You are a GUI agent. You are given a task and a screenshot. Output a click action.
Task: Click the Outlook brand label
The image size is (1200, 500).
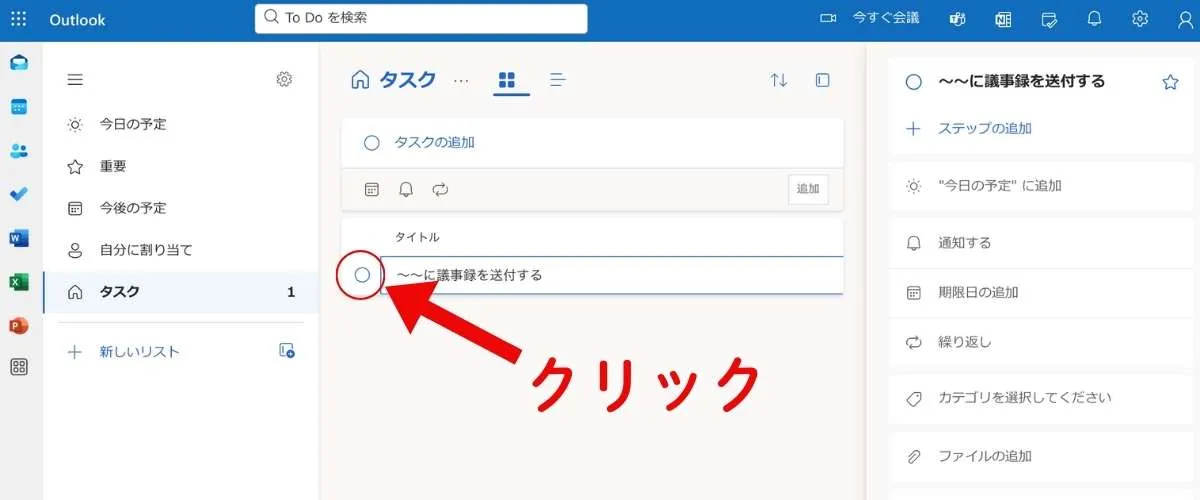point(77,20)
